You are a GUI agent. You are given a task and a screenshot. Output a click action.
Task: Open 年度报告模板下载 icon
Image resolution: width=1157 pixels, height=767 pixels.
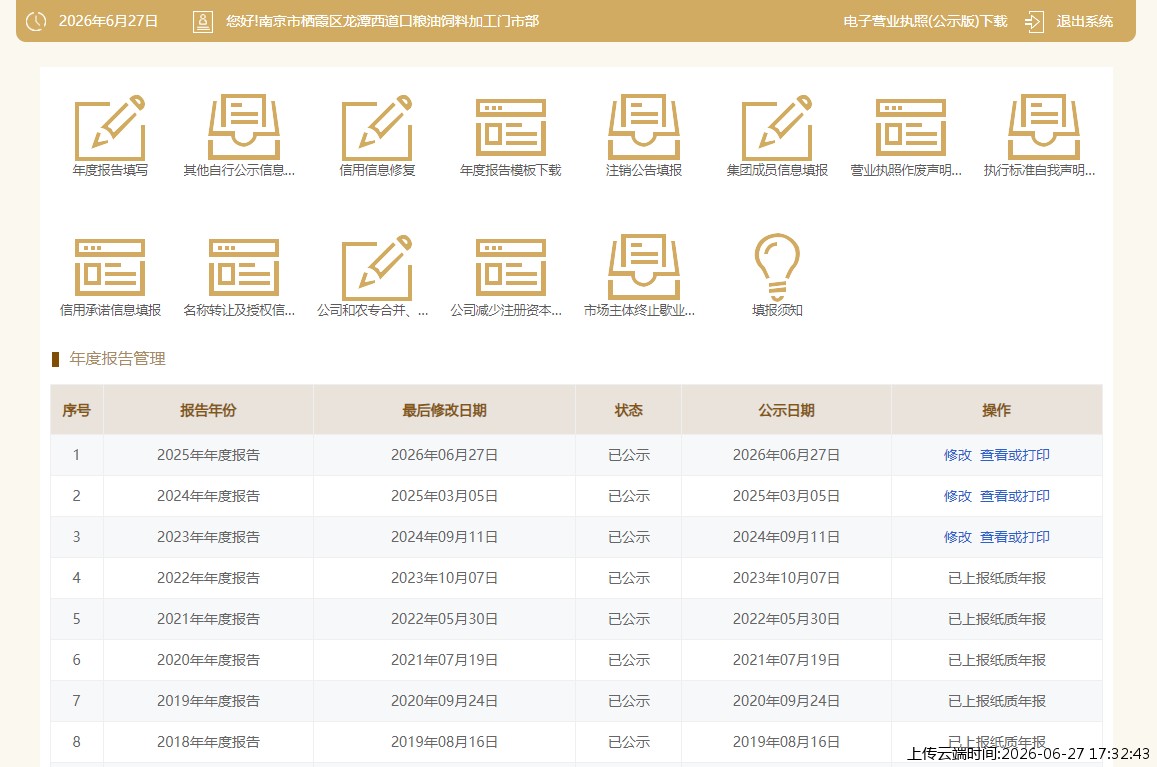pos(511,127)
